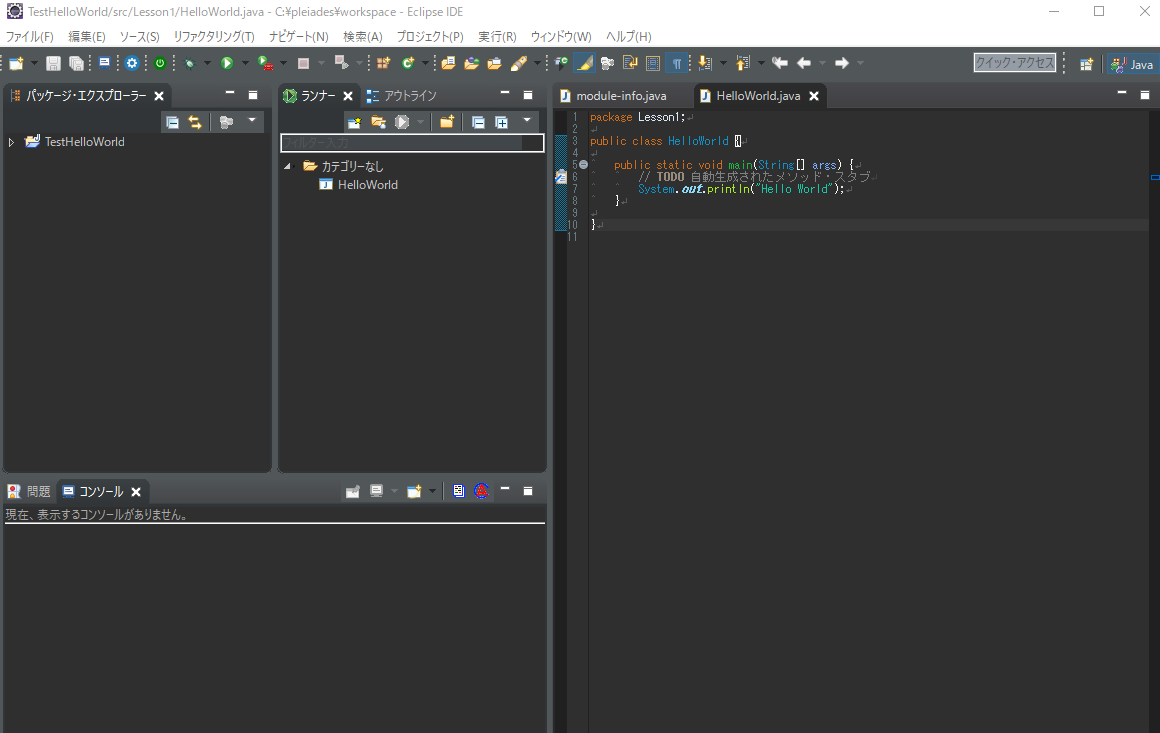Image resolution: width=1160 pixels, height=733 pixels.
Task: Open the Runner view menu dropdown arrow
Action: [527, 120]
